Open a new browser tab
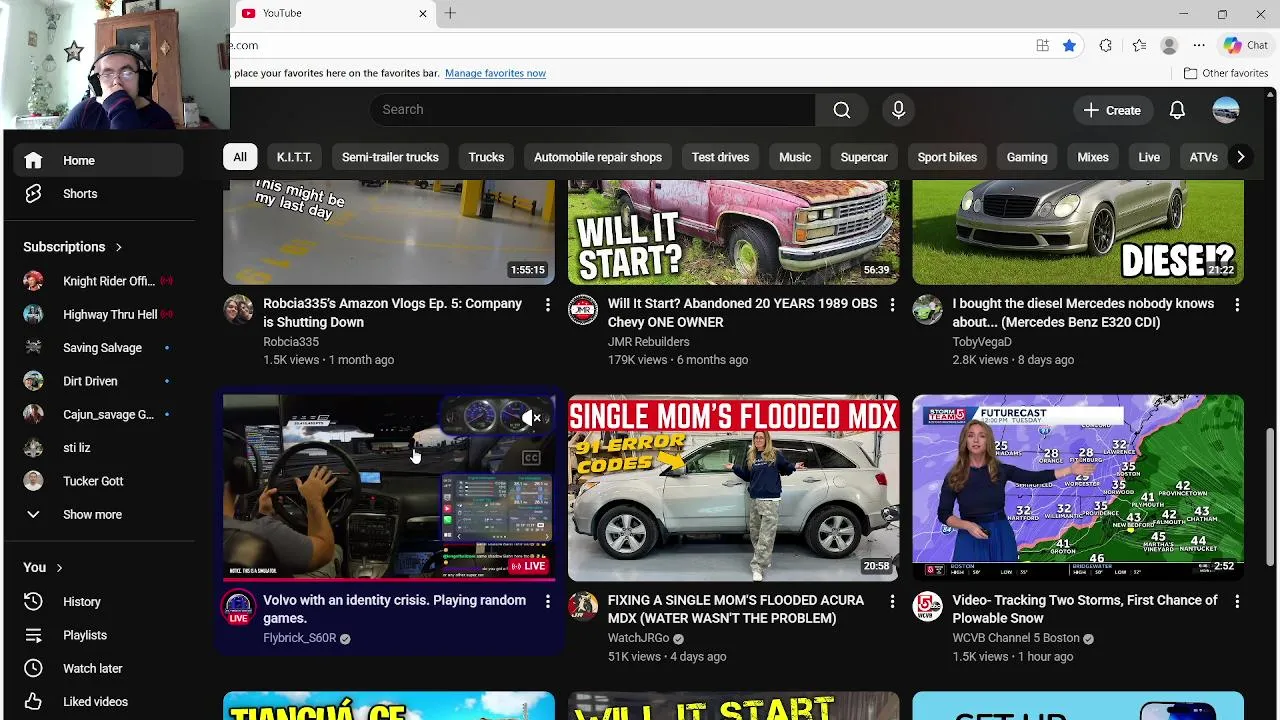Viewport: 1280px width, 720px height. point(450,13)
